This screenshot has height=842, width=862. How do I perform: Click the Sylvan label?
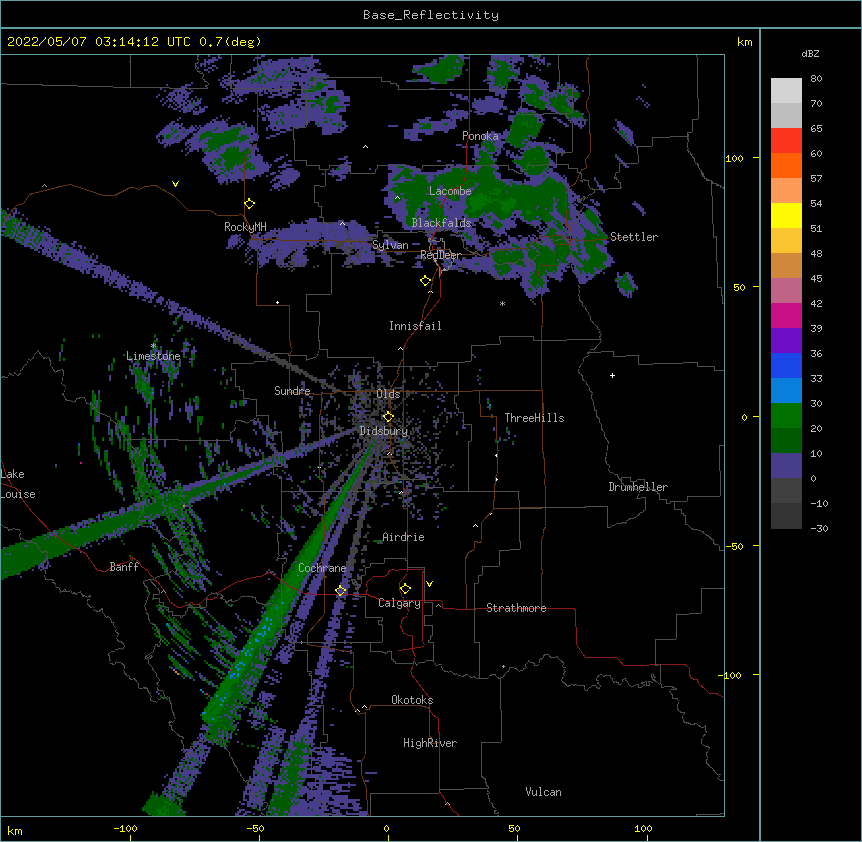(390, 245)
